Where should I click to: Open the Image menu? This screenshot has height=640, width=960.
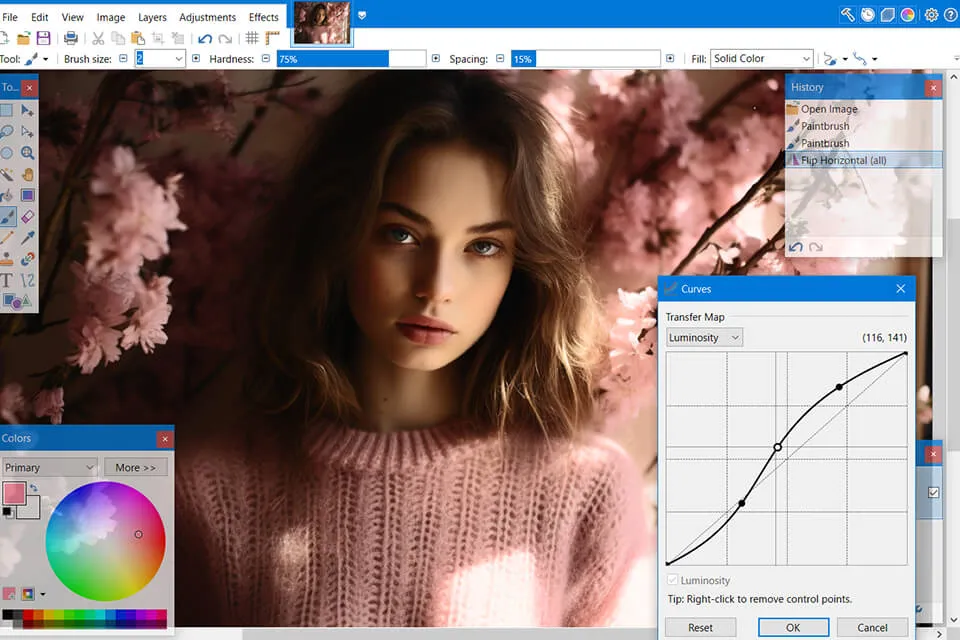[x=111, y=17]
